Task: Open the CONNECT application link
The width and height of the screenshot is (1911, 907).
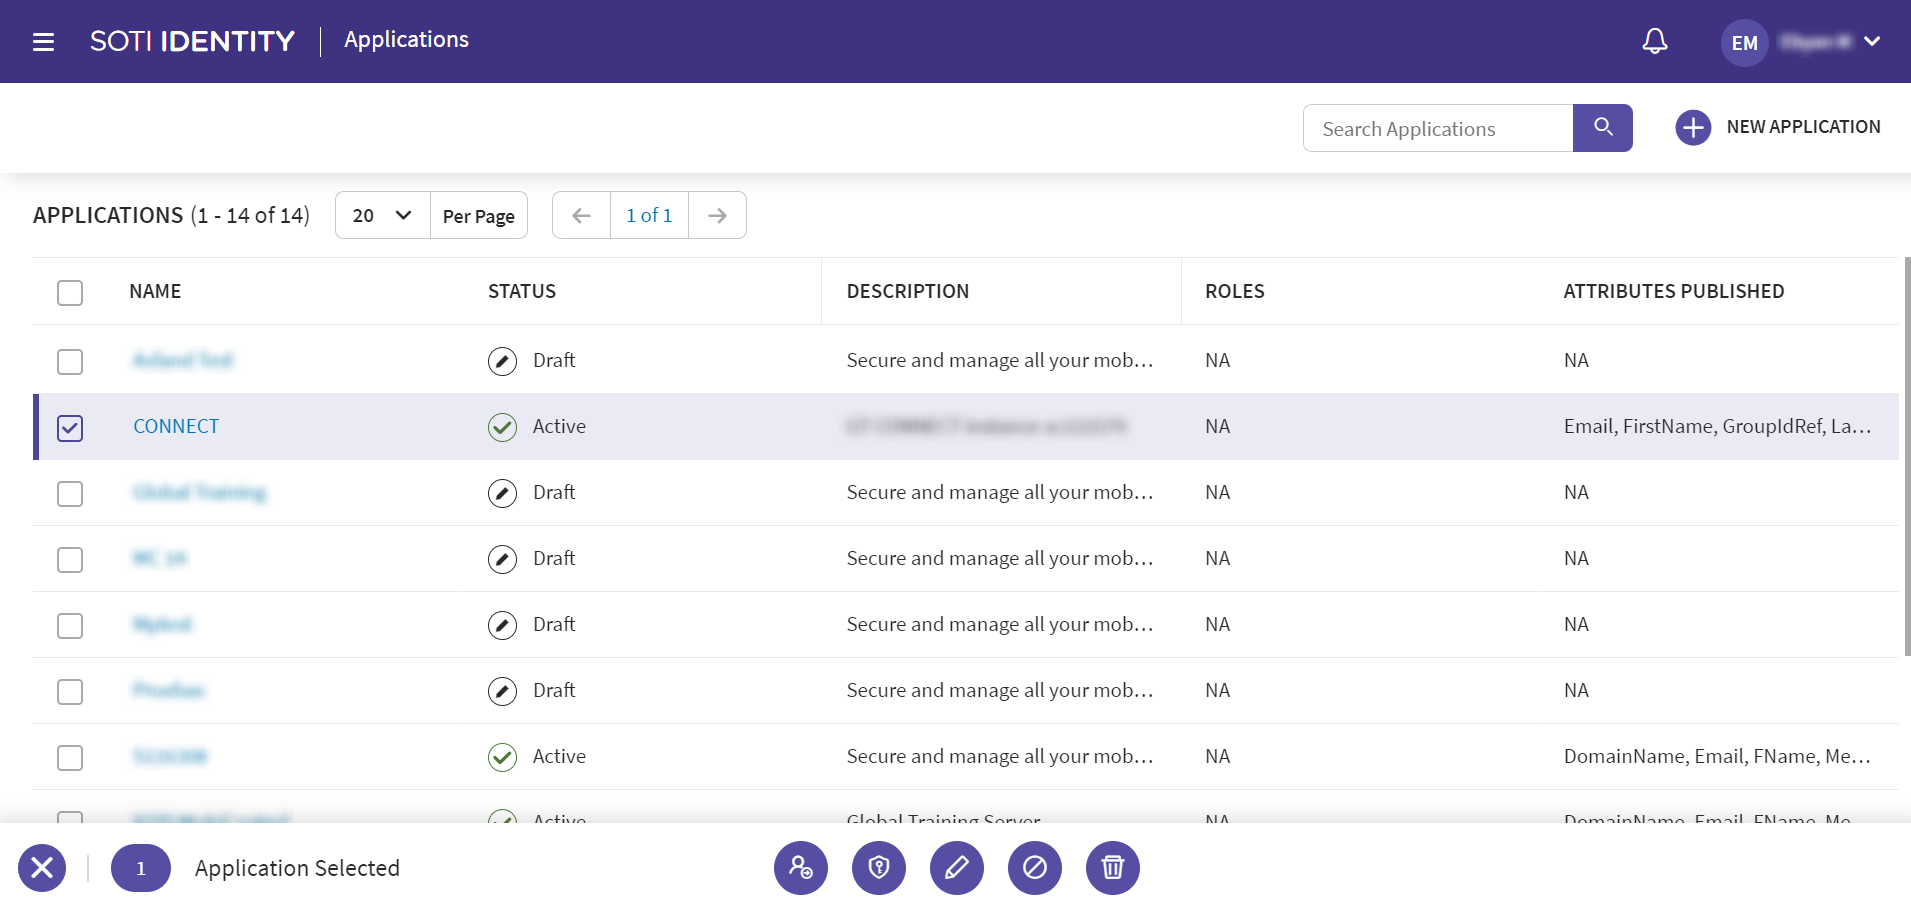Action: (x=176, y=426)
